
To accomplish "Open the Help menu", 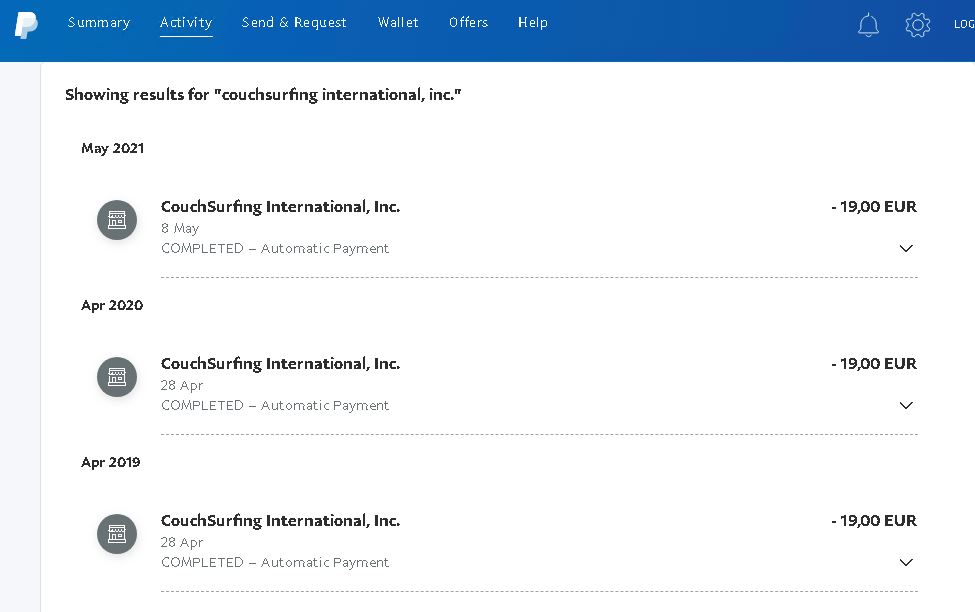I will tap(532, 22).
